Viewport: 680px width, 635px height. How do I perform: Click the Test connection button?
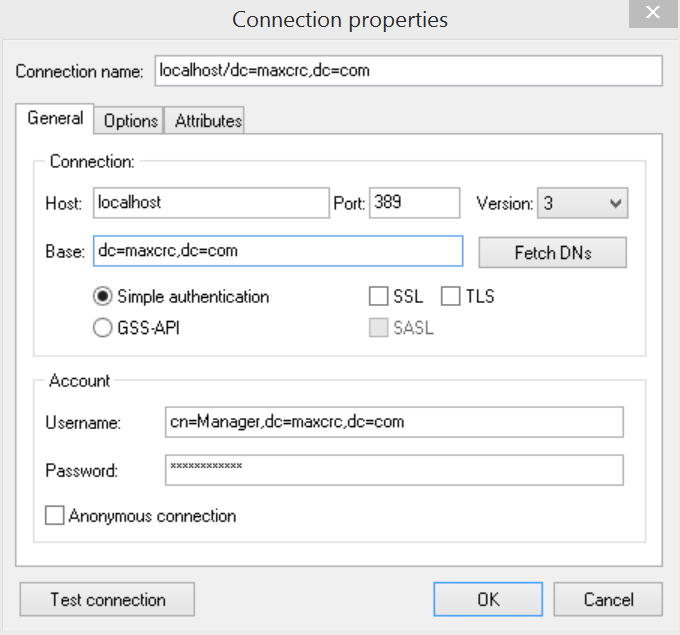coord(107,599)
